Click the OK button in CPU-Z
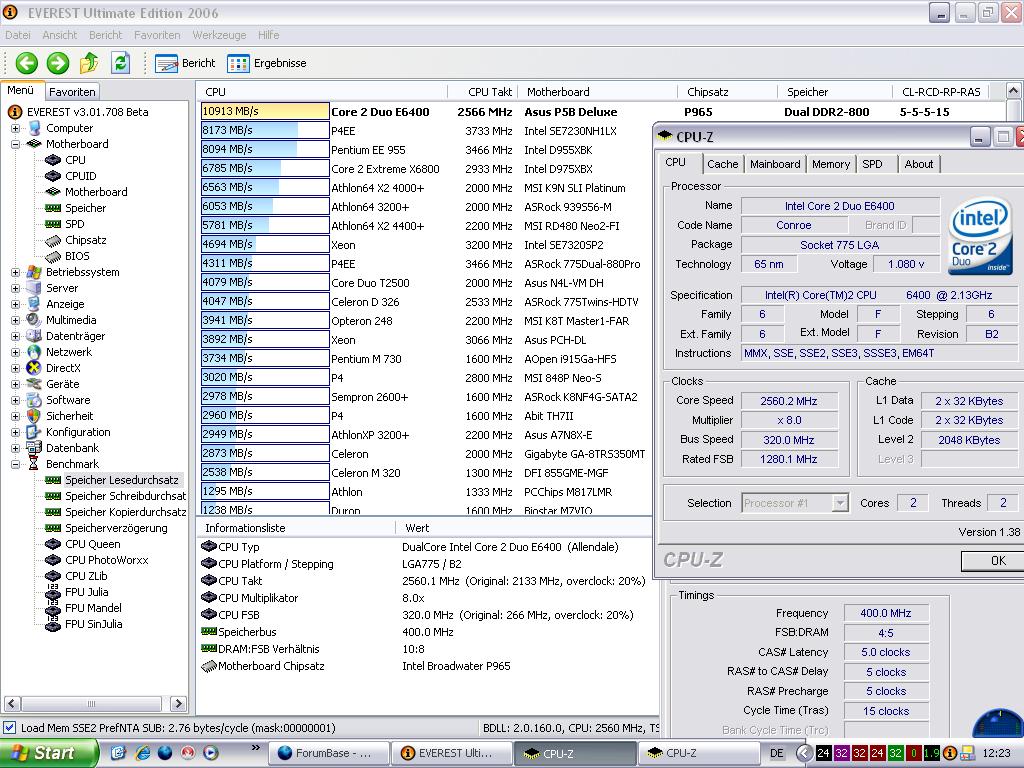Viewport: 1024px width, 768px height. [x=996, y=561]
